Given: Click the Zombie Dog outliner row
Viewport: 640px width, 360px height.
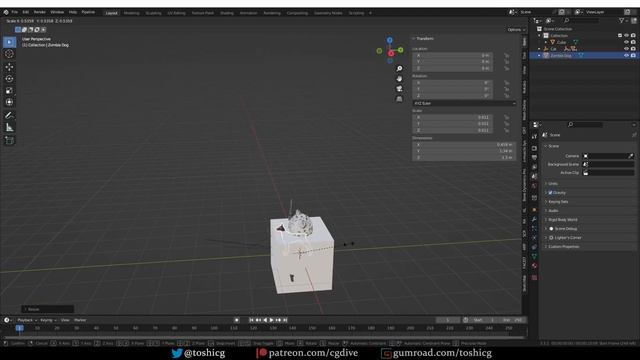Looking at the screenshot, I should tap(584, 55).
